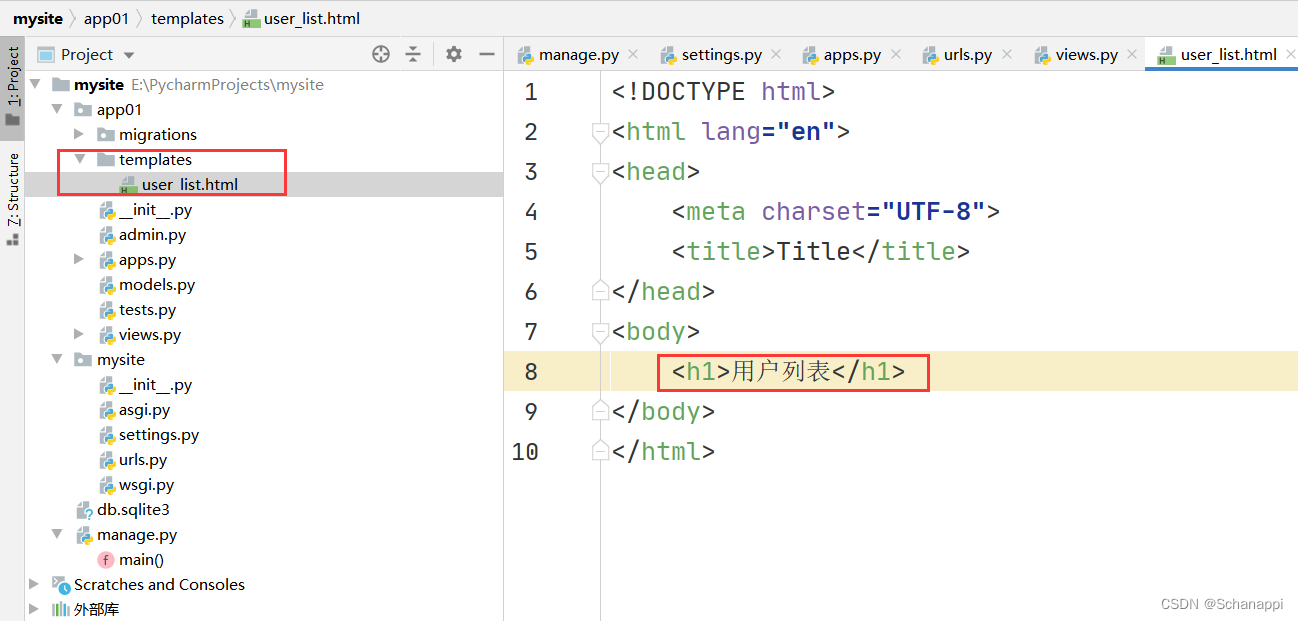Select db.sqlite3 file in project tree
Screen dimensions: 1298x621
[132, 509]
